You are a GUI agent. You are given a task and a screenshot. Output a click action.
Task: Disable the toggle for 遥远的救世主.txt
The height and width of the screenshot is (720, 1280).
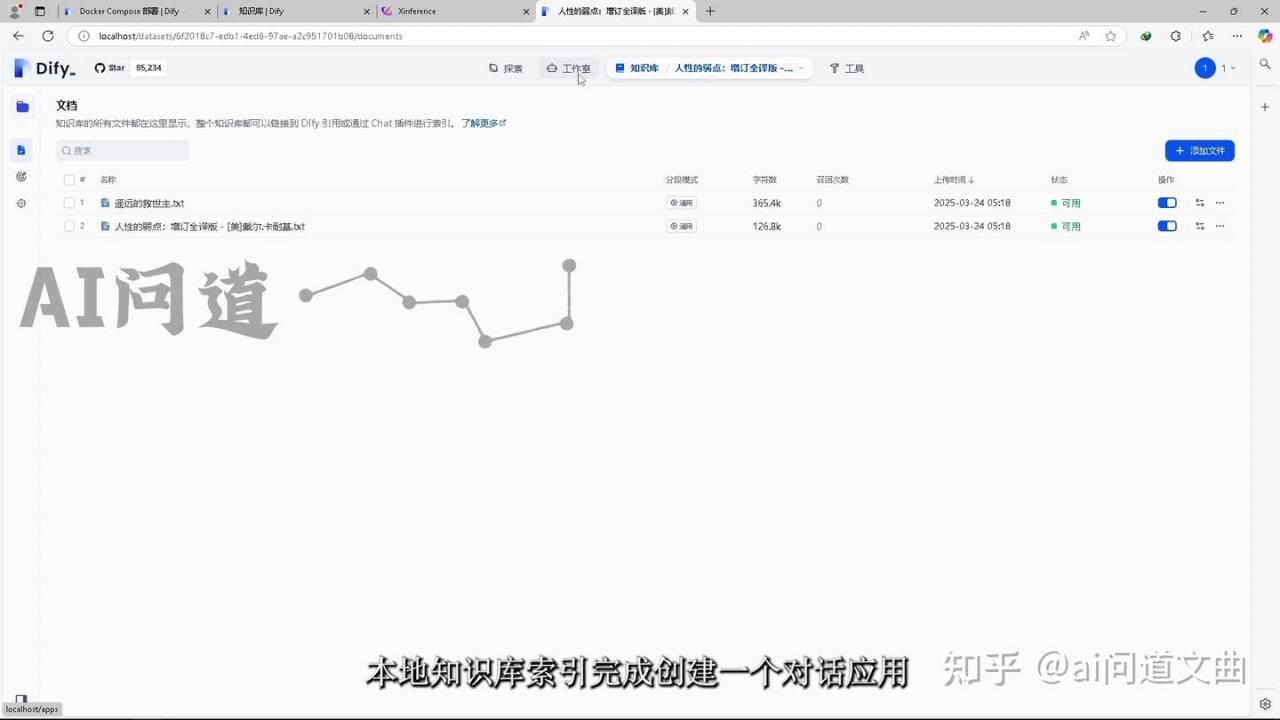click(x=1167, y=203)
